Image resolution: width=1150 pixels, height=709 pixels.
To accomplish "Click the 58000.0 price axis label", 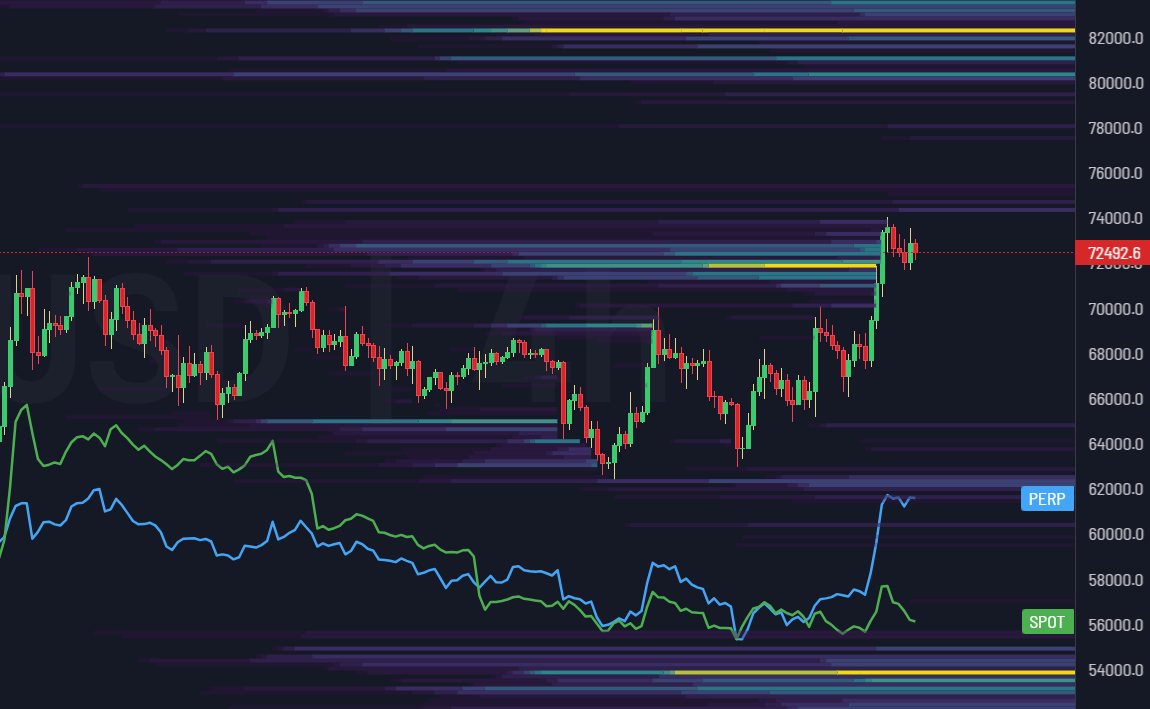I will [x=1115, y=580].
